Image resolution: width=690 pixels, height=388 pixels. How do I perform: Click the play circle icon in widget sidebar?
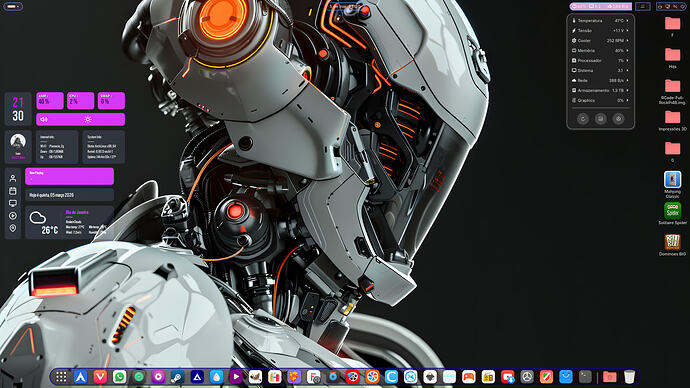click(x=13, y=216)
